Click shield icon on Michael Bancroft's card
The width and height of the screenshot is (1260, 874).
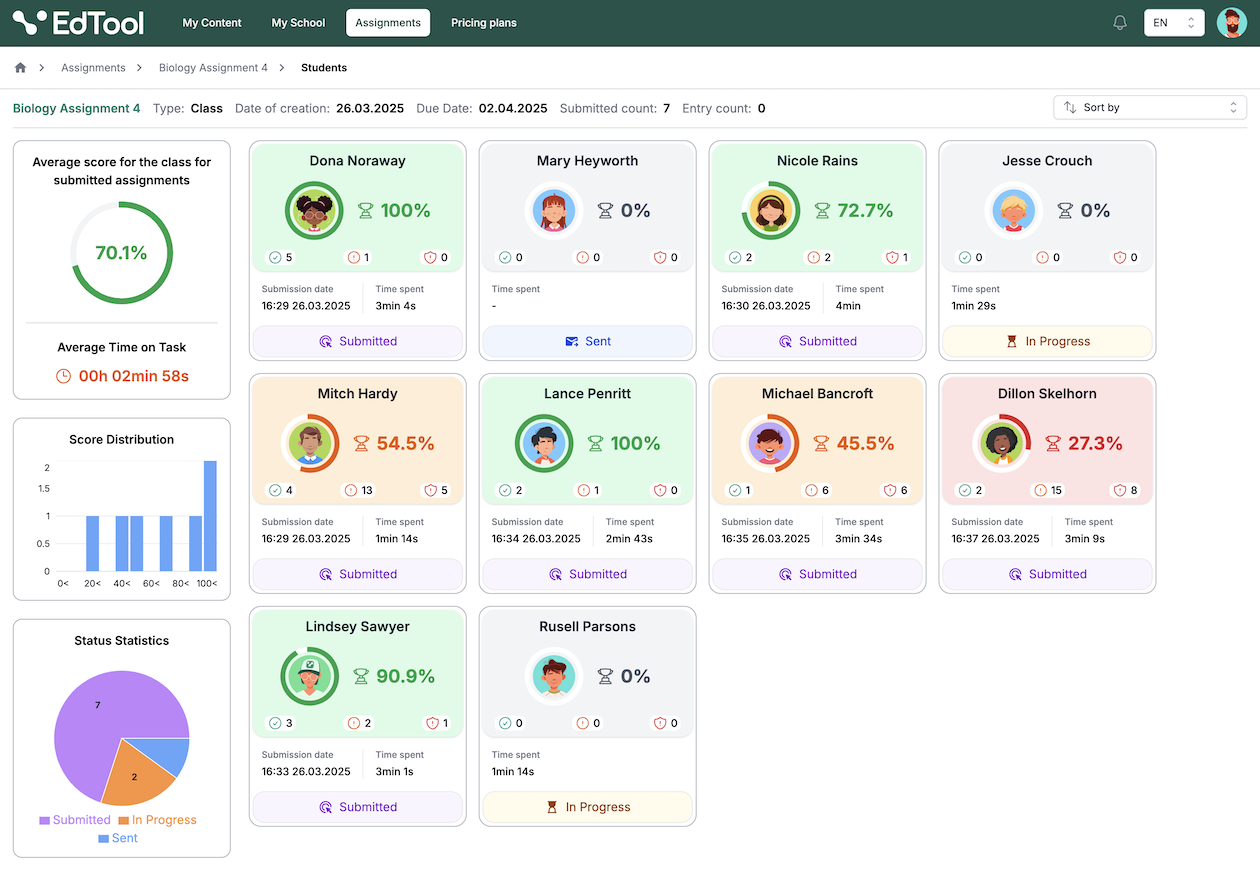[x=891, y=490]
